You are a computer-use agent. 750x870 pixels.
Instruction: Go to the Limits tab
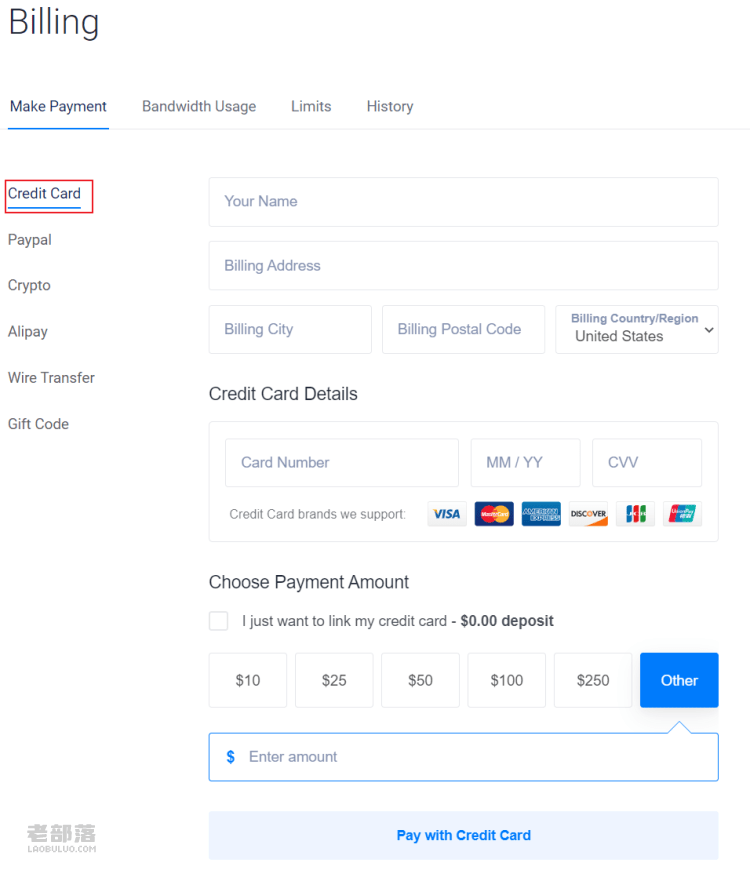311,107
